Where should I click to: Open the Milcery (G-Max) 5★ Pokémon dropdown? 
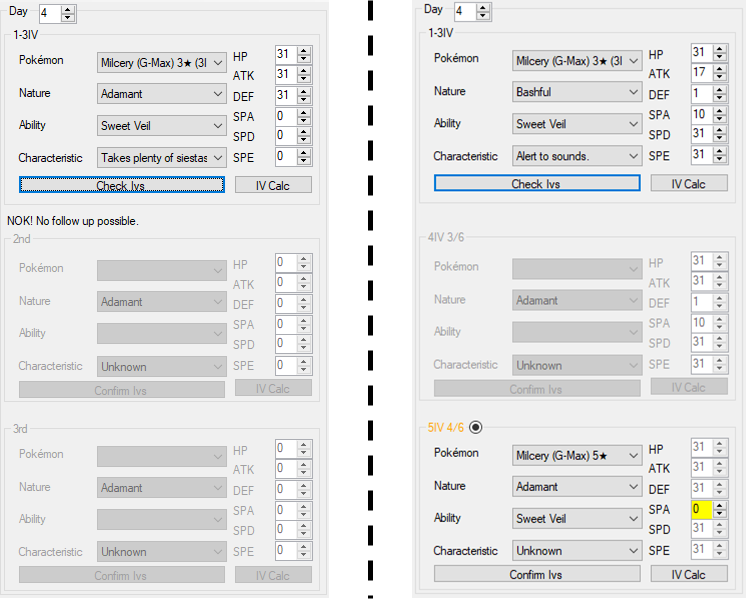pos(576,456)
